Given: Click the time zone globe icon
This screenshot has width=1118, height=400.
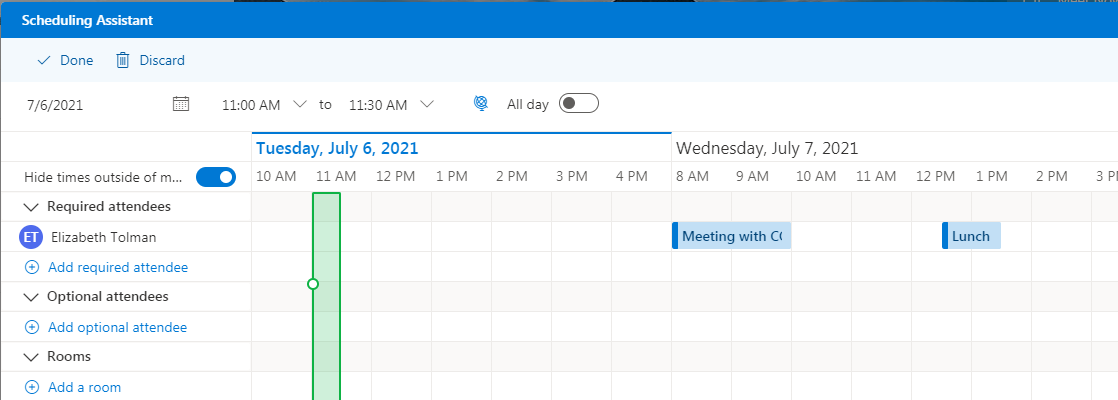Looking at the screenshot, I should tap(481, 104).
